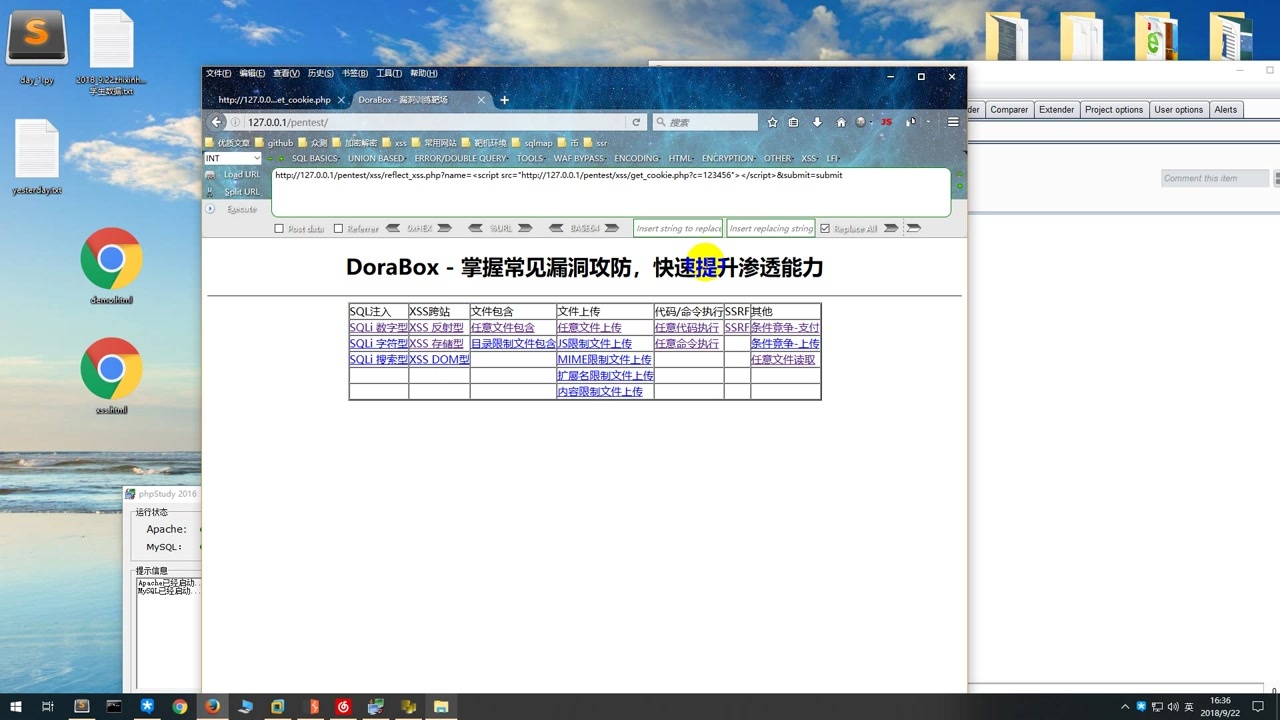
Task: Enable the Referrer checkbox
Action: pos(338,229)
